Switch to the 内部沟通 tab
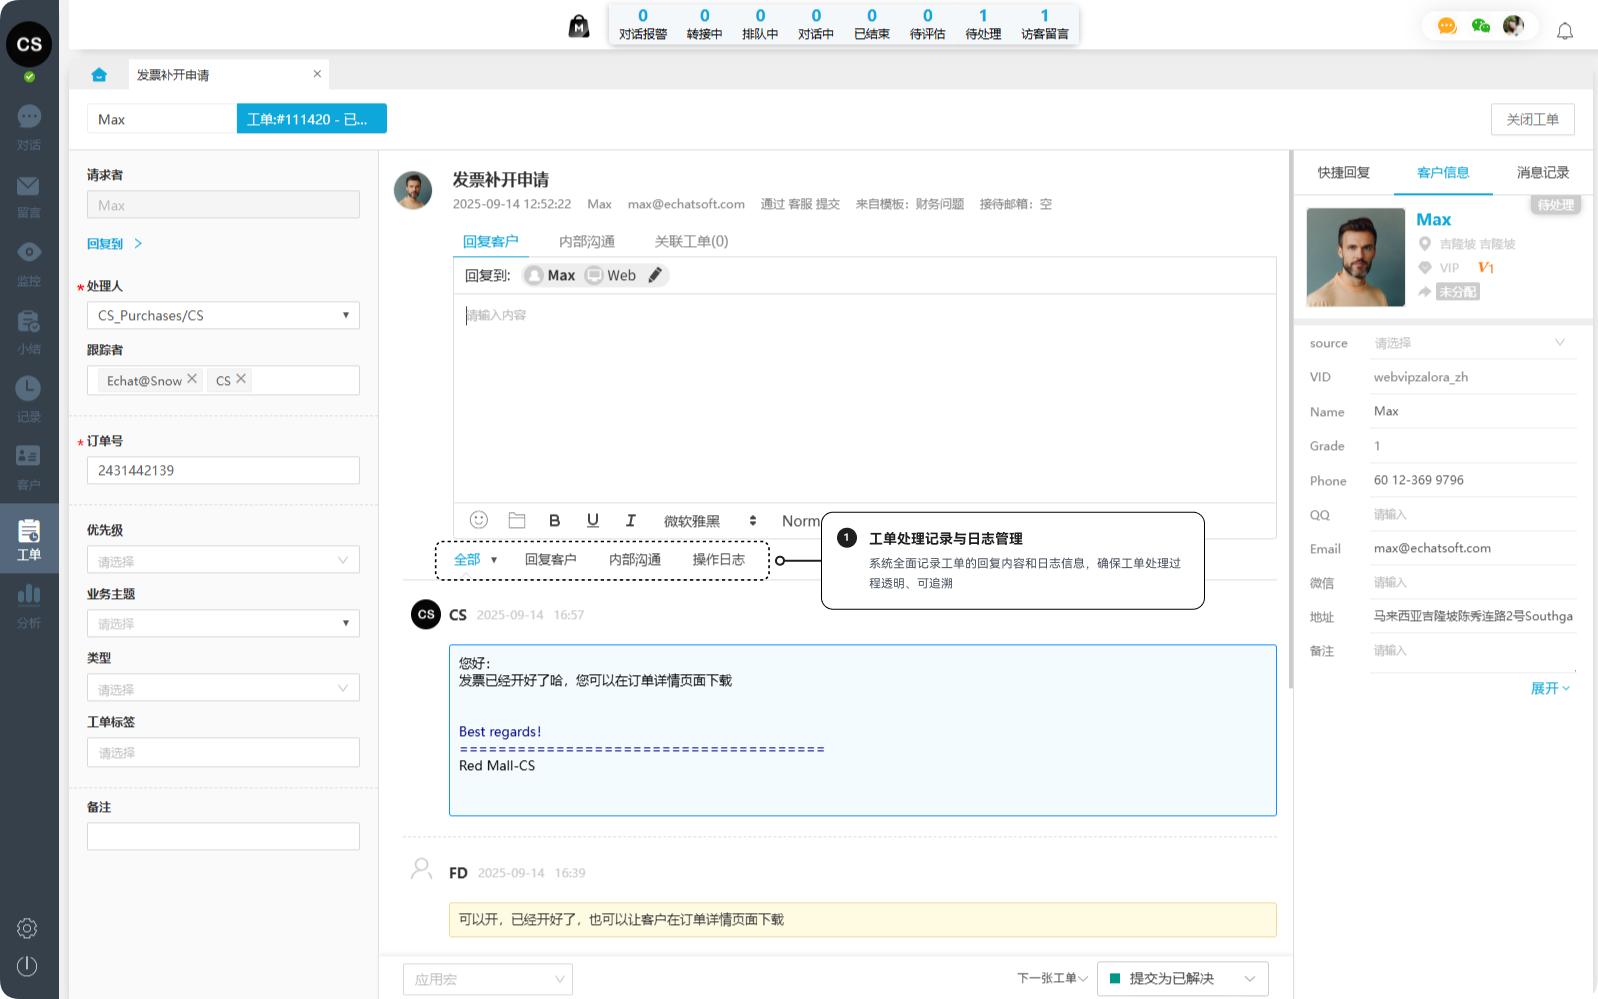Viewport: 1598px width, 999px height. [586, 241]
